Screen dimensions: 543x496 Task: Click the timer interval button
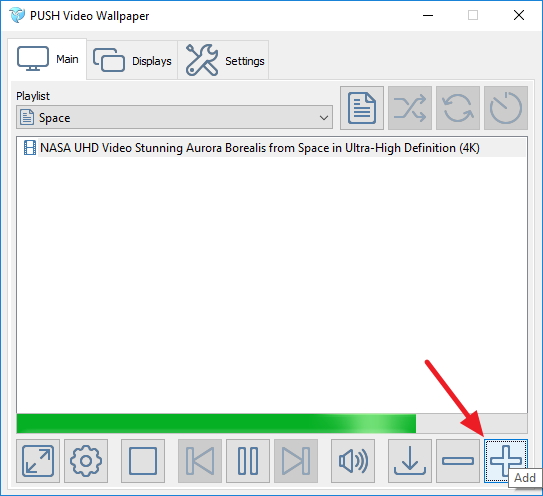[506, 108]
